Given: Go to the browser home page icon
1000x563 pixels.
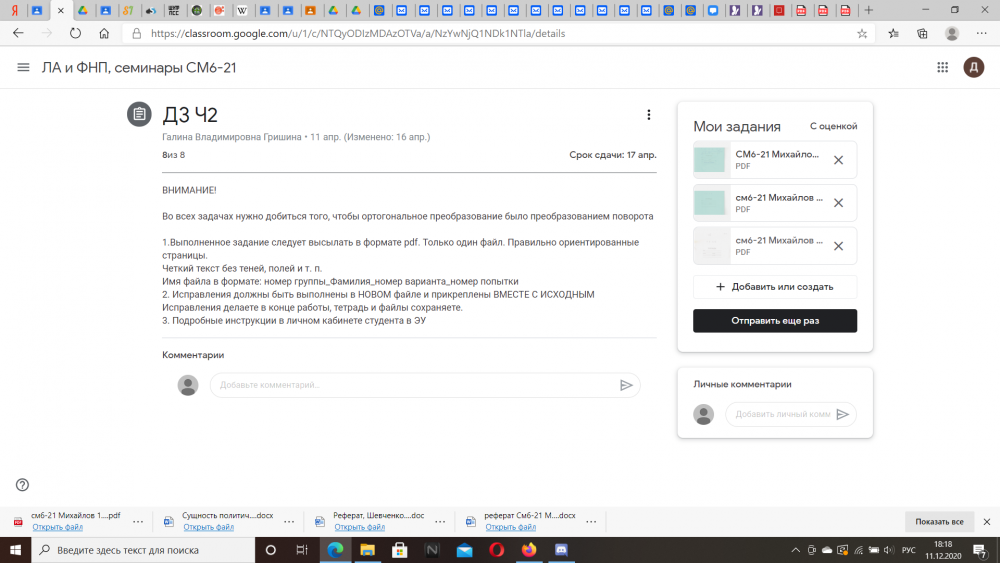Looking at the screenshot, I should (104, 33).
